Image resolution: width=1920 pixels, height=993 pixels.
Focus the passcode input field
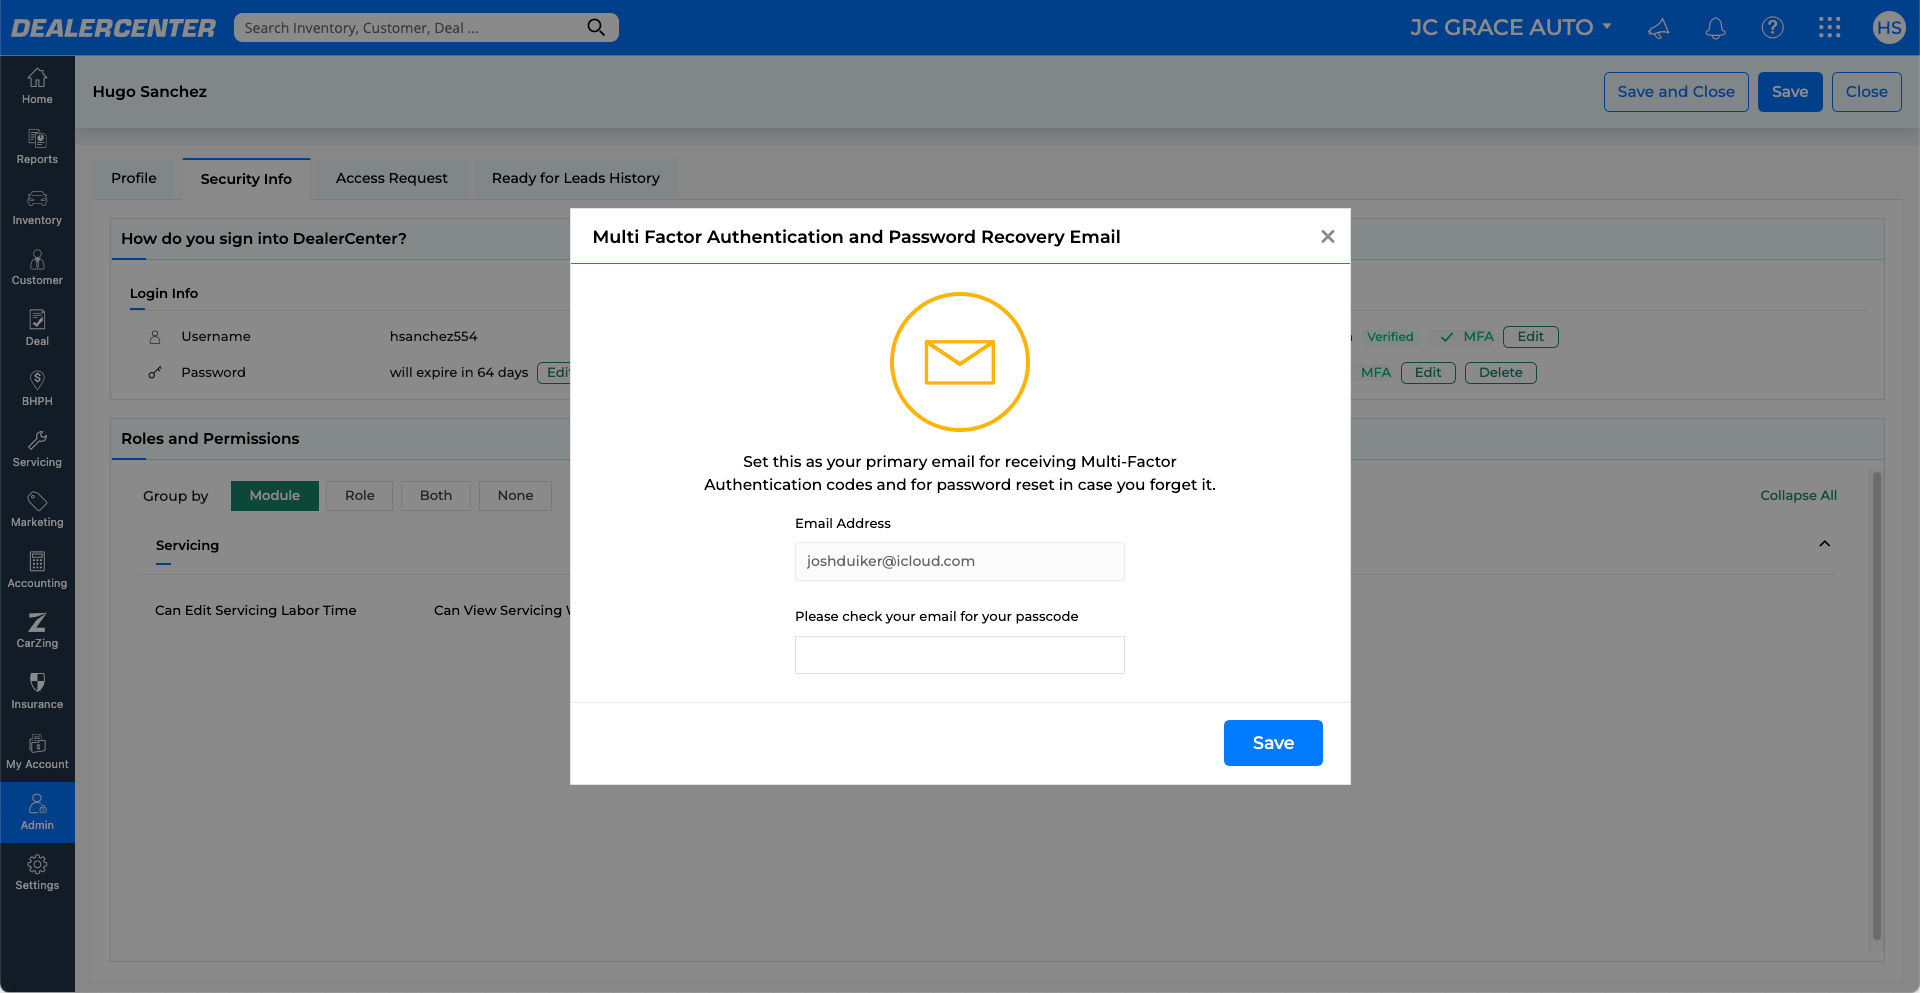(x=960, y=655)
